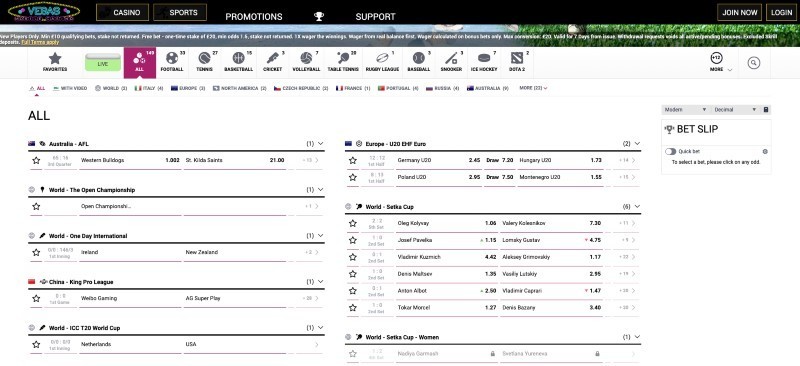This screenshot has width=800, height=366.
Task: Bet on St. Kilda Saints at 21.00
Action: [x=235, y=160]
